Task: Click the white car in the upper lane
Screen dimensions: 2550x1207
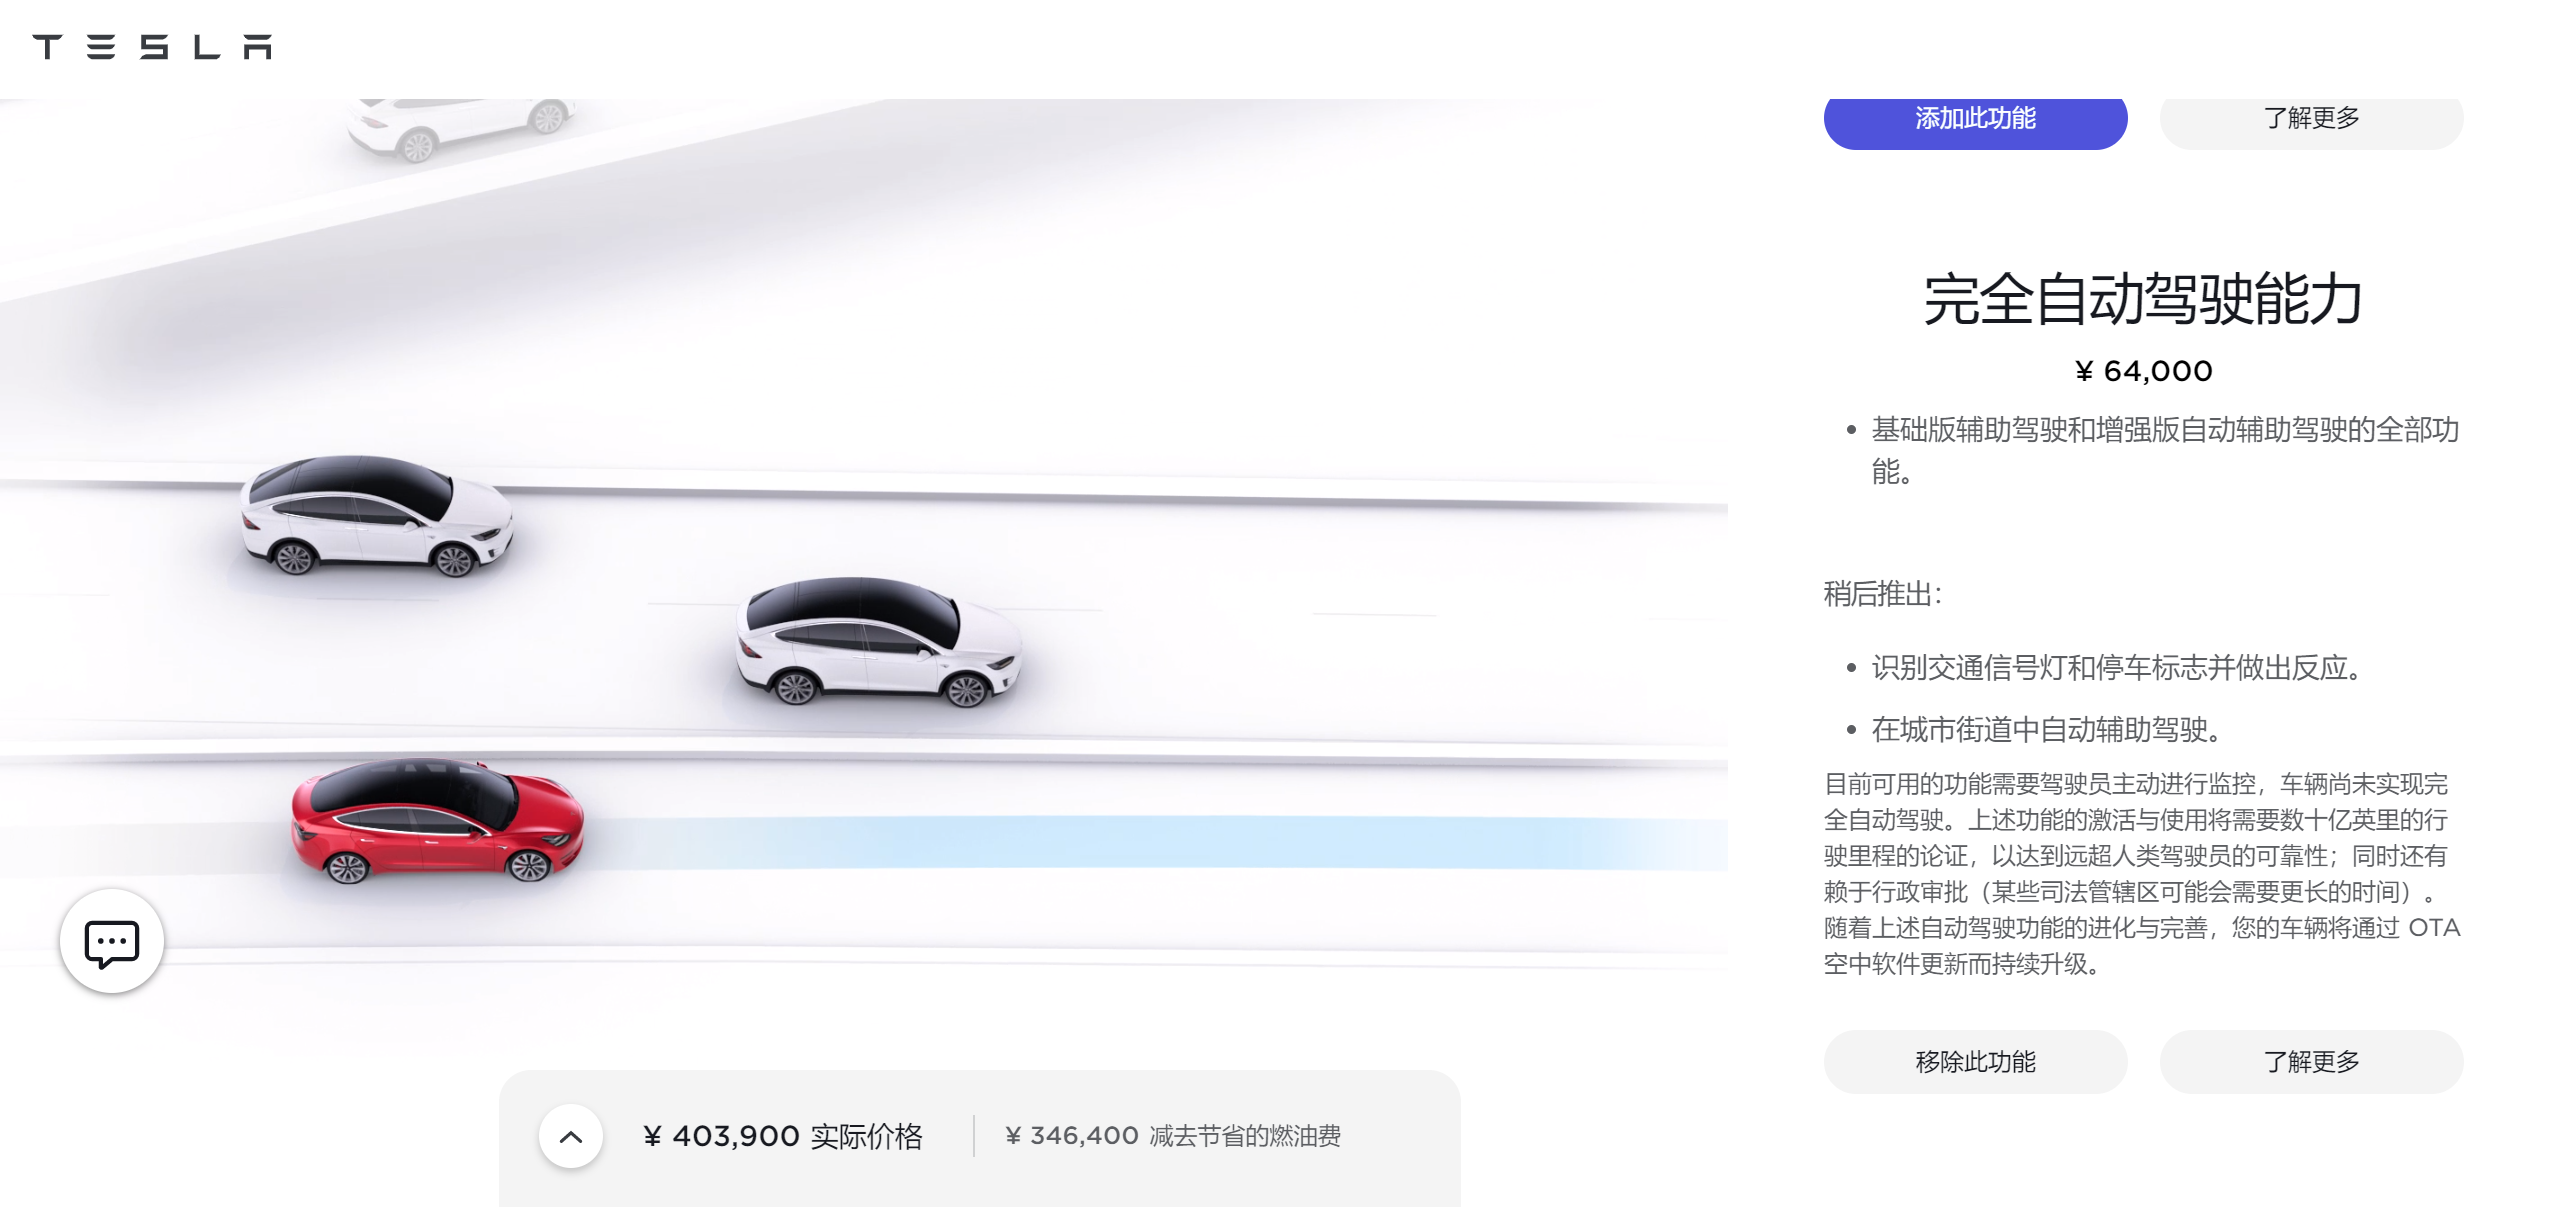Action: tap(377, 516)
